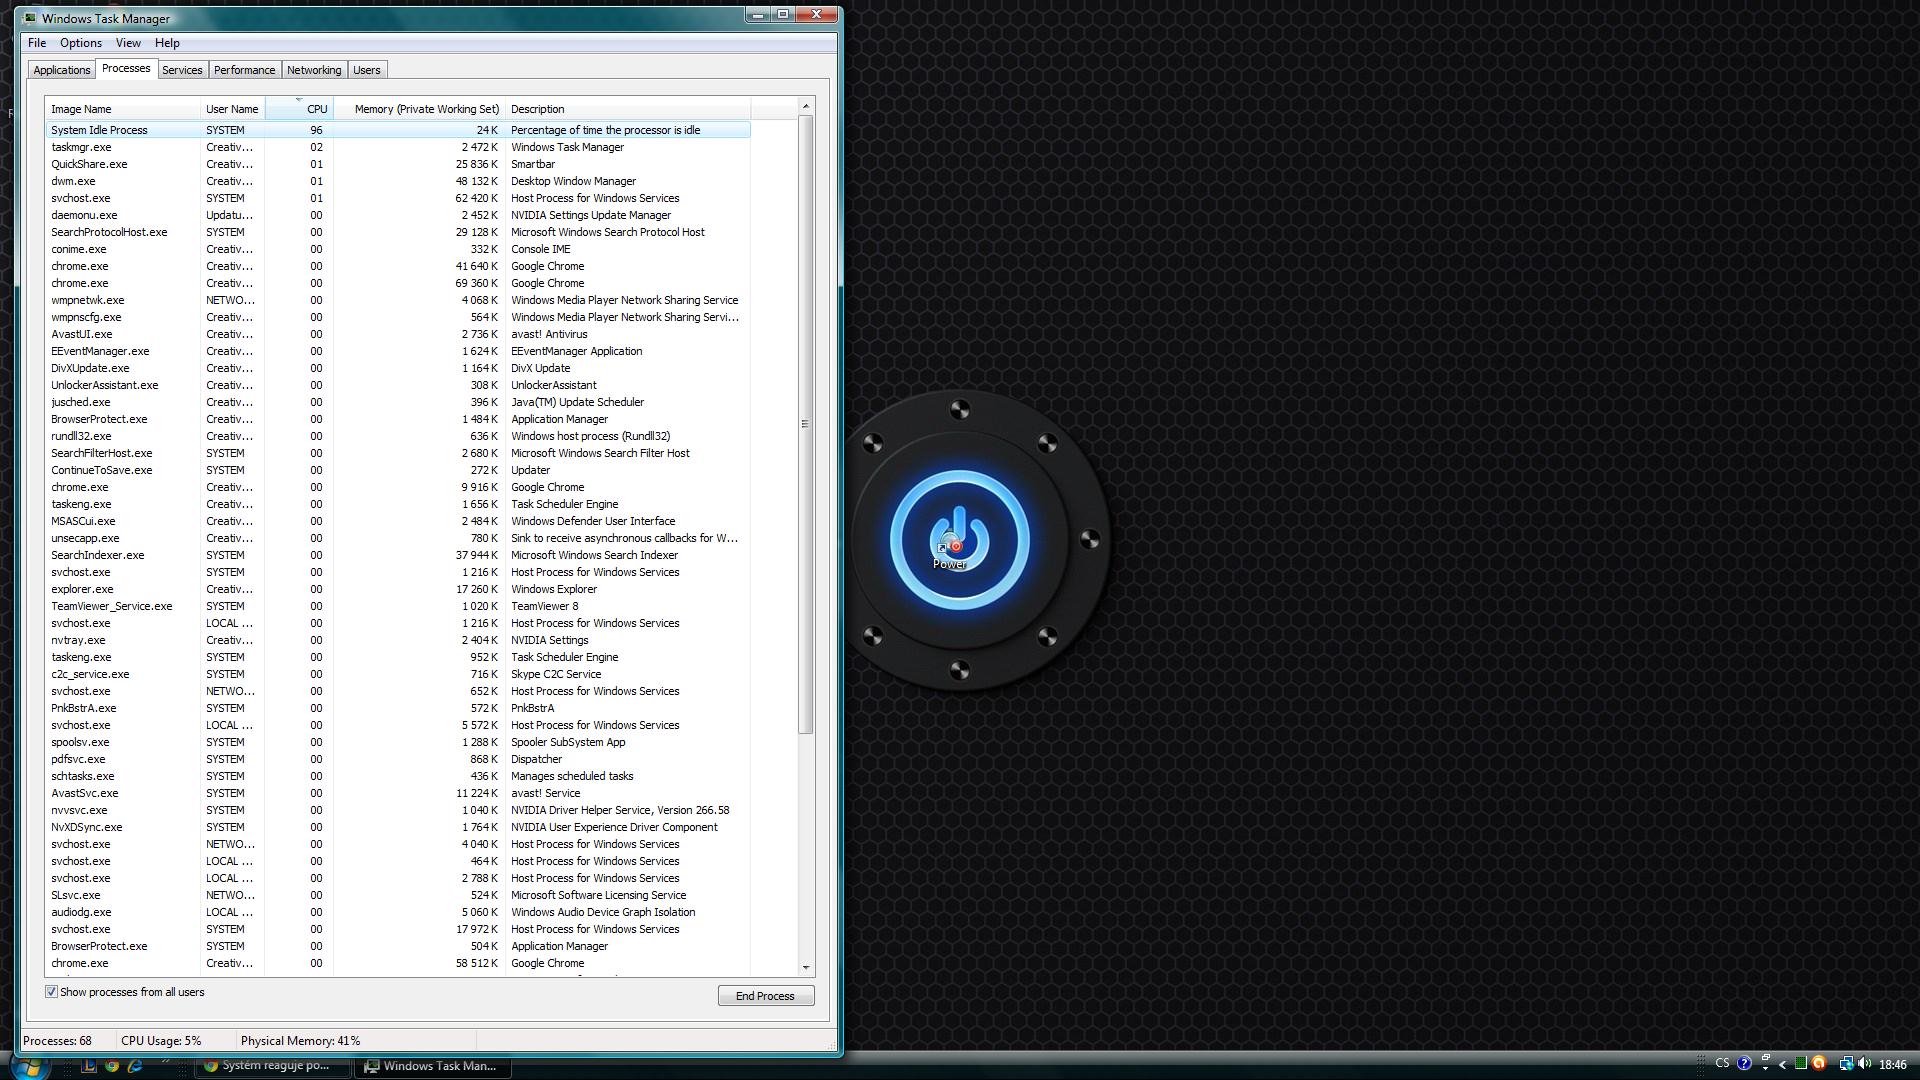The height and width of the screenshot is (1080, 1920).
Task: Sort processes by the Memory column header
Action: (x=425, y=109)
